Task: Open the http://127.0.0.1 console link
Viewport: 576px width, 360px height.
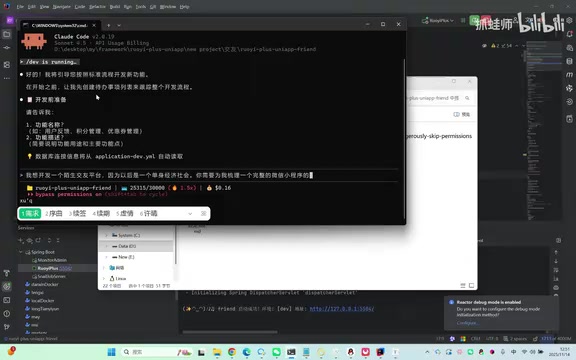Action: (x=342, y=309)
